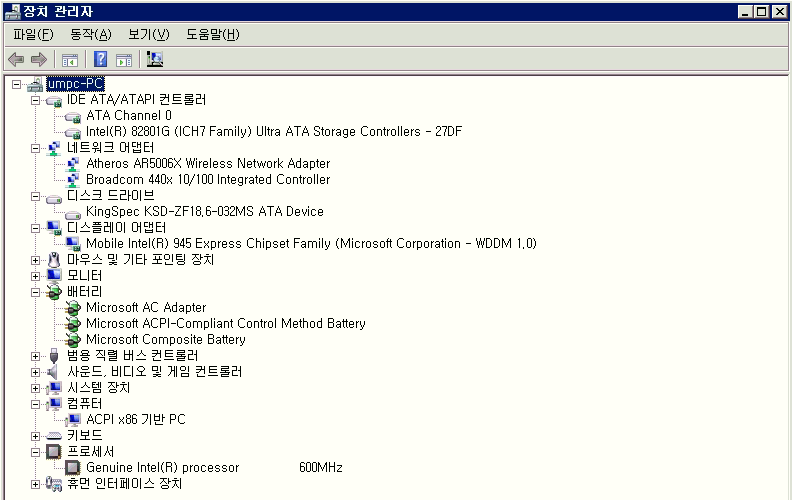Collapse the 프로세서 branch
This screenshot has height=500, width=792.
35,453
